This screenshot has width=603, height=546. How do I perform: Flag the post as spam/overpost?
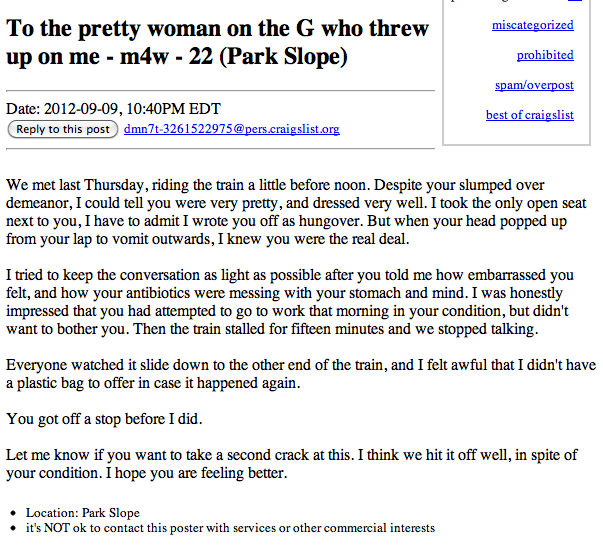534,85
